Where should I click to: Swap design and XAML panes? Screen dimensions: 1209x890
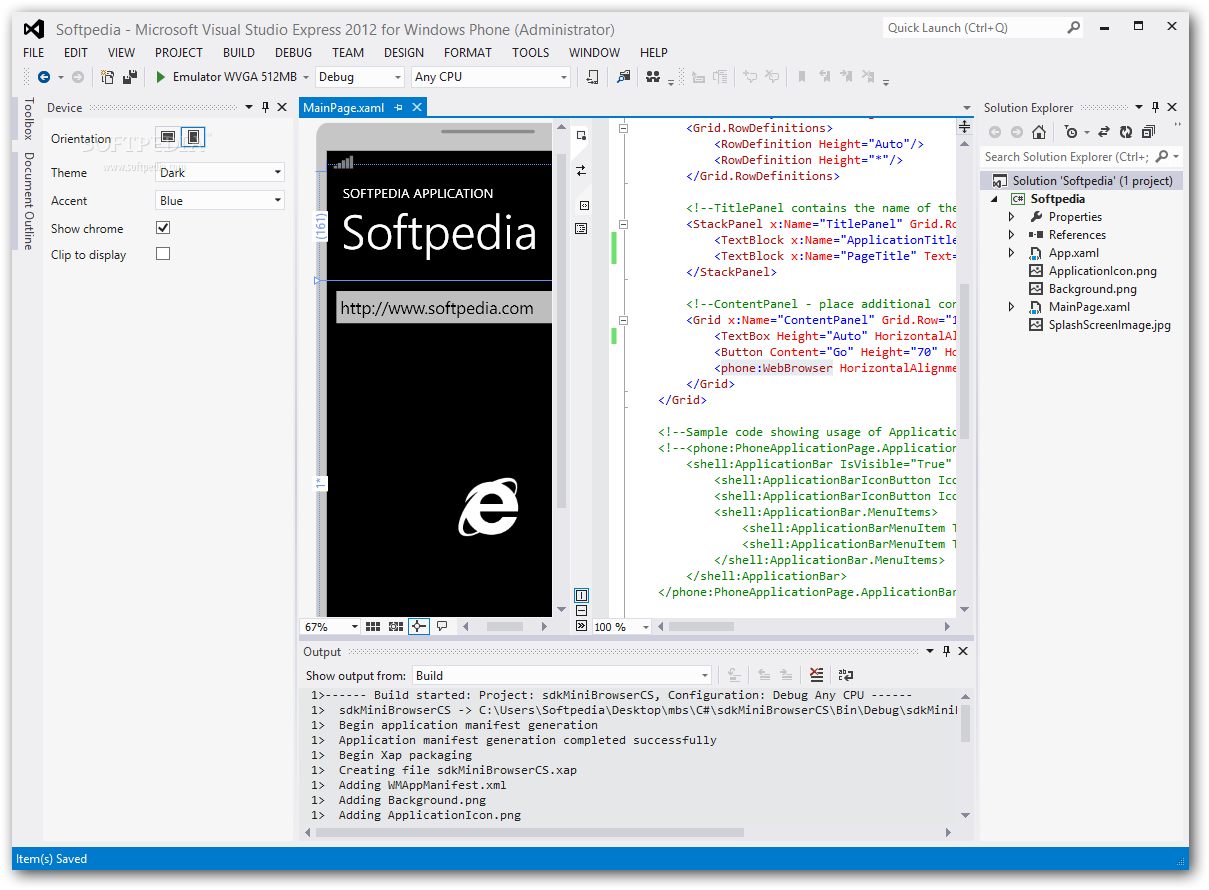pos(581,171)
